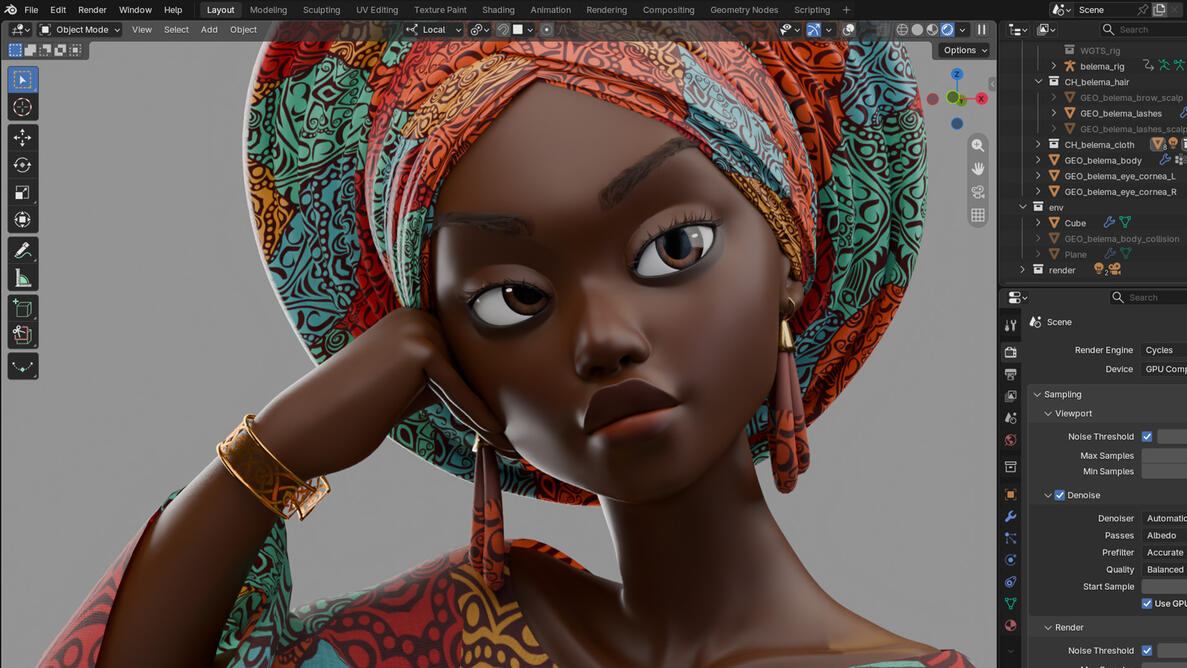Open the Render menu
Viewport: 1187px width, 668px height.
(92, 10)
